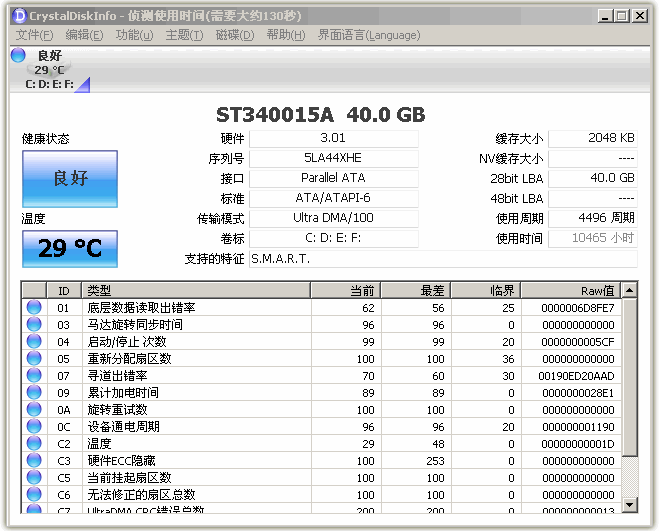
Task: Select the 无法修正的扇区总数 row text
Action: coord(141,495)
